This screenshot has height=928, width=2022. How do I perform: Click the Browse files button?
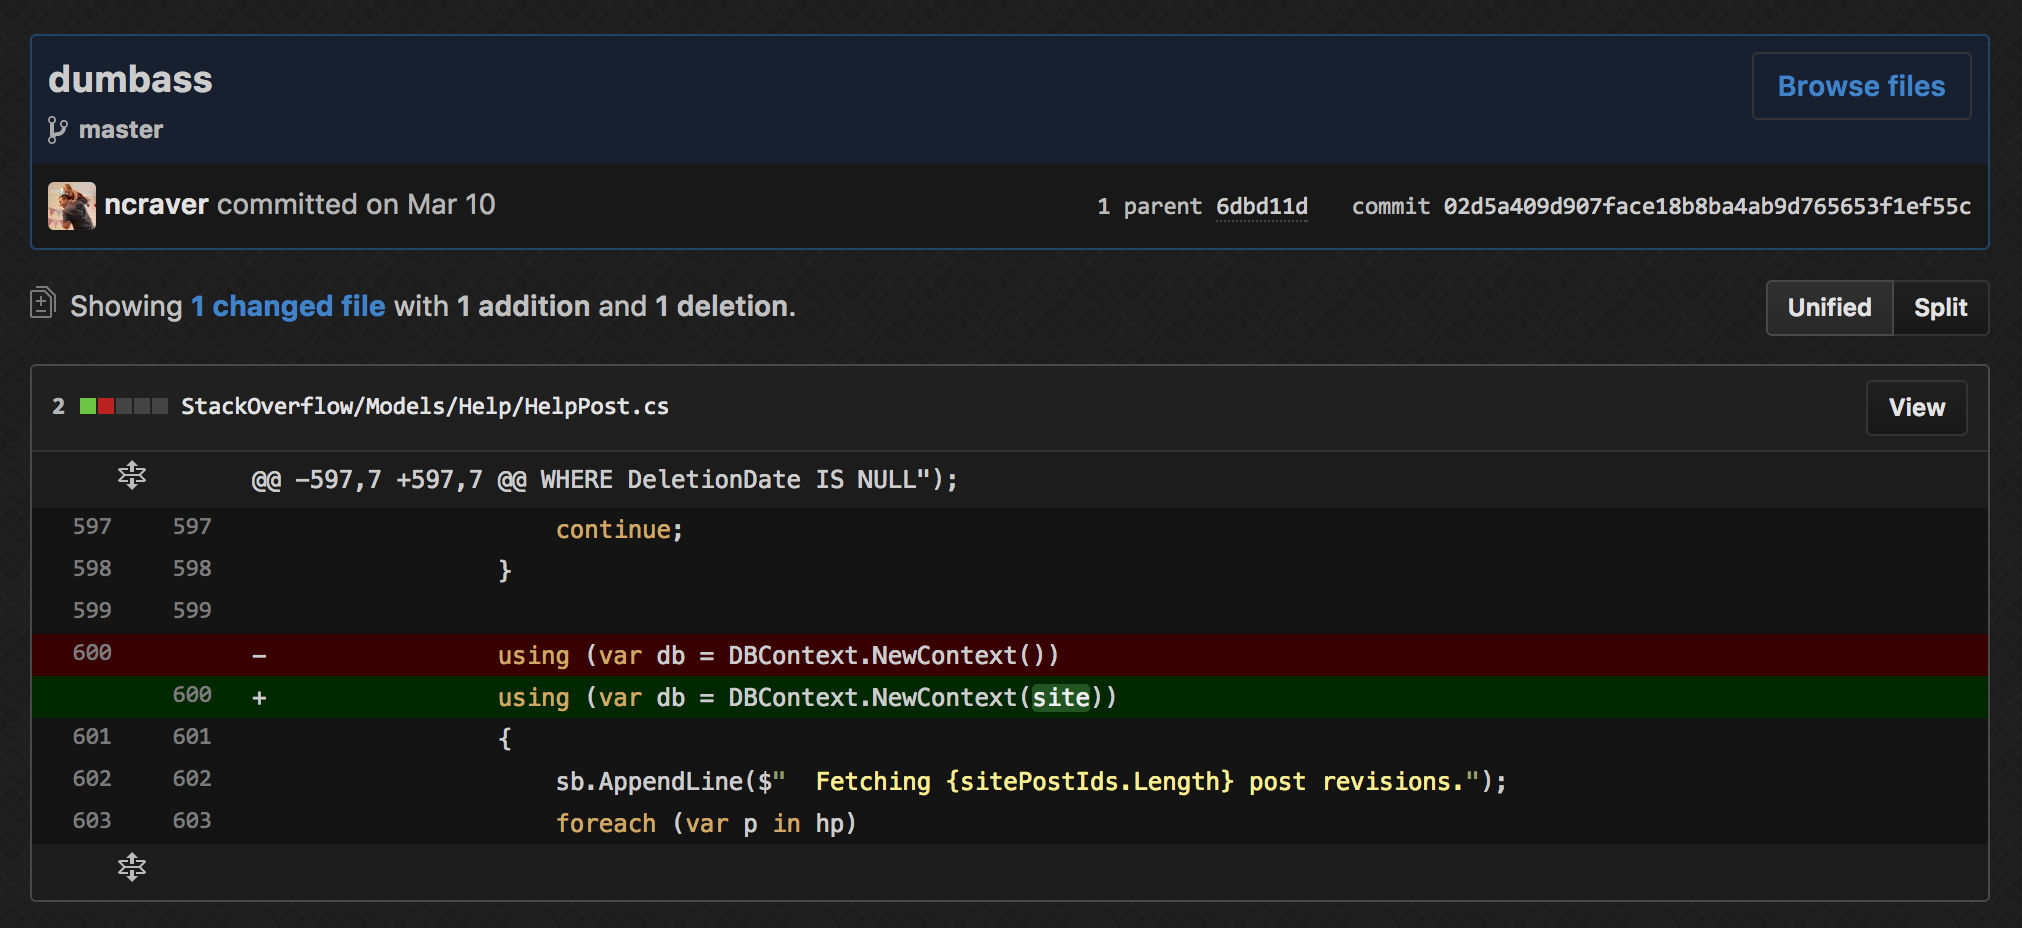click(1861, 87)
